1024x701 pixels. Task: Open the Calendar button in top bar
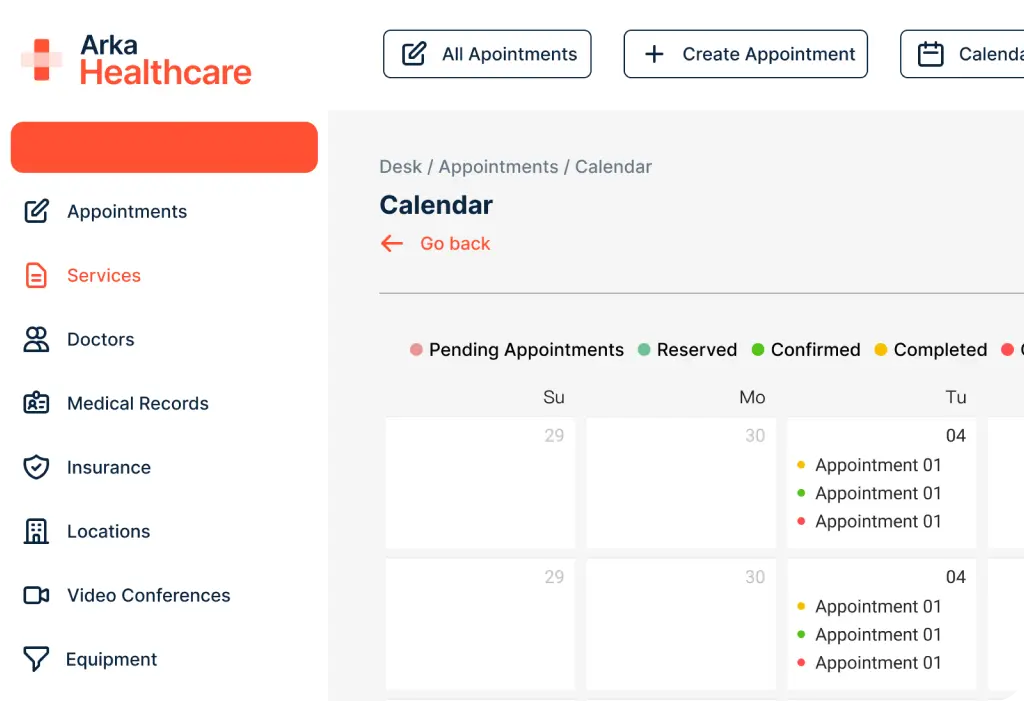(x=963, y=54)
